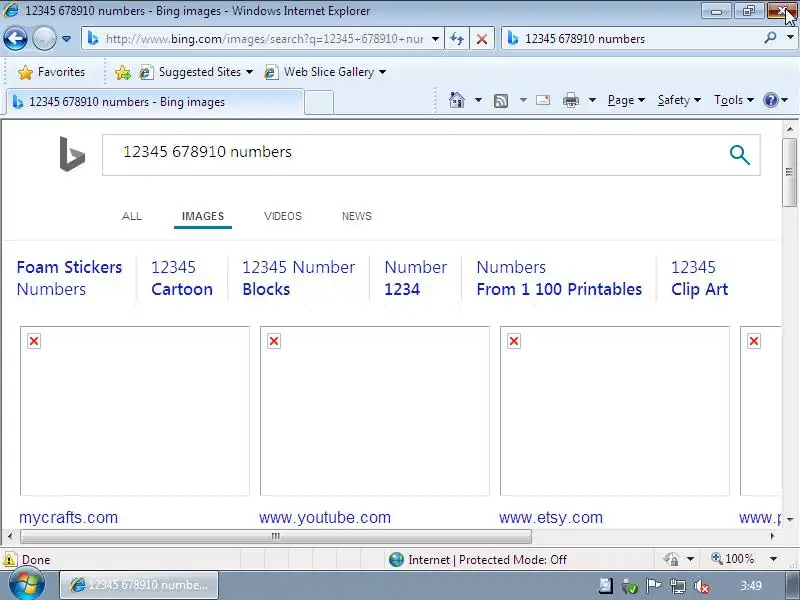This screenshot has height=600, width=800.
Task: Click the Add to Favorites Bar icon
Action: [122, 72]
